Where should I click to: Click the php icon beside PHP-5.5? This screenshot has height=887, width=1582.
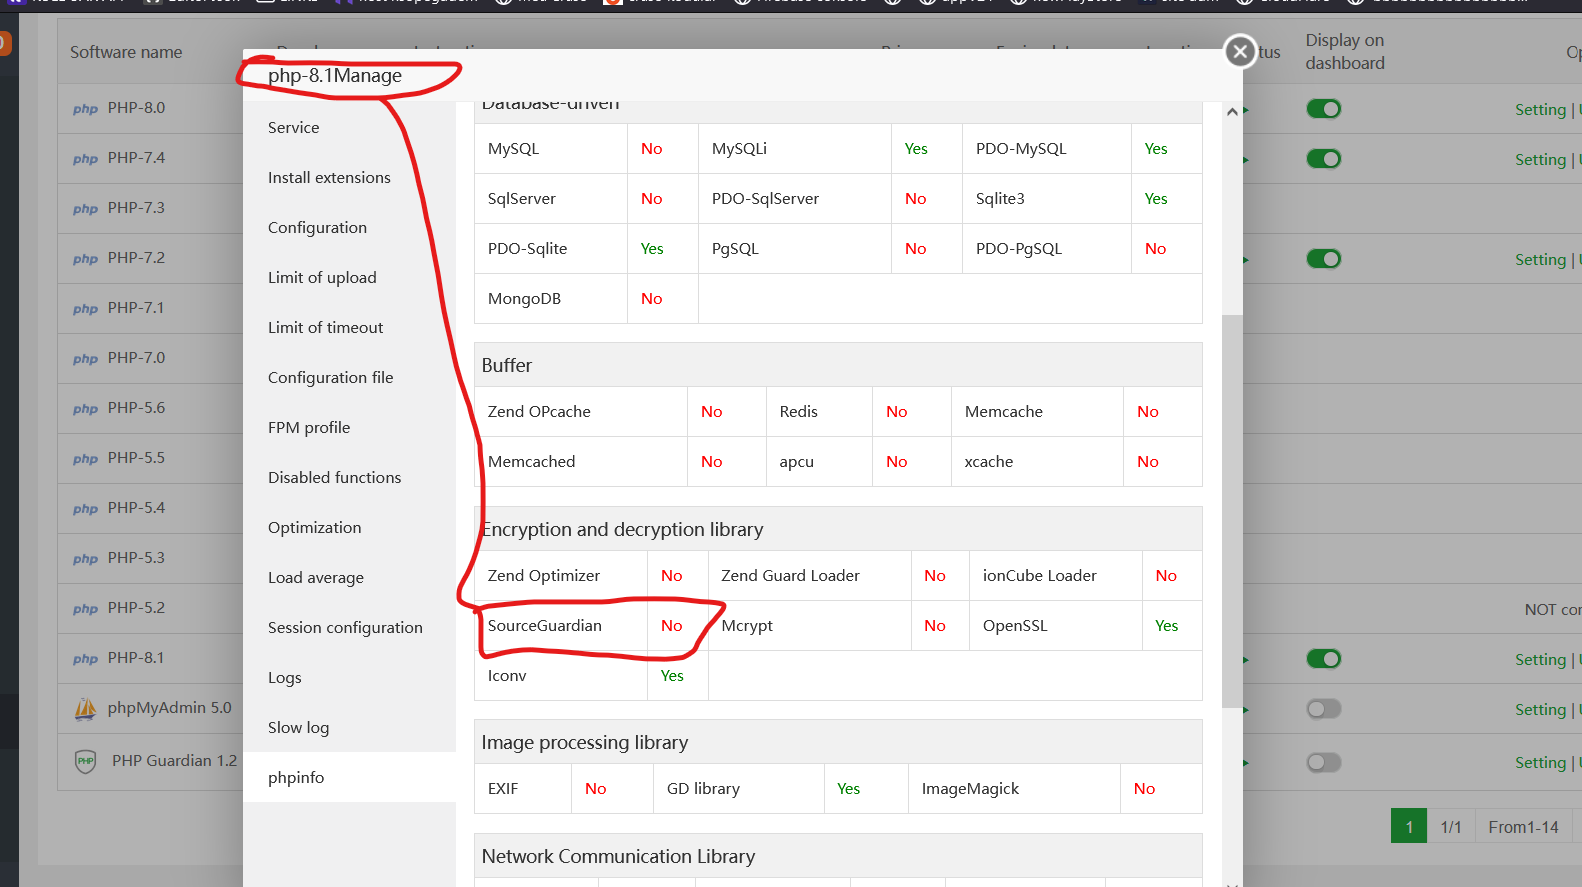[x=86, y=459]
